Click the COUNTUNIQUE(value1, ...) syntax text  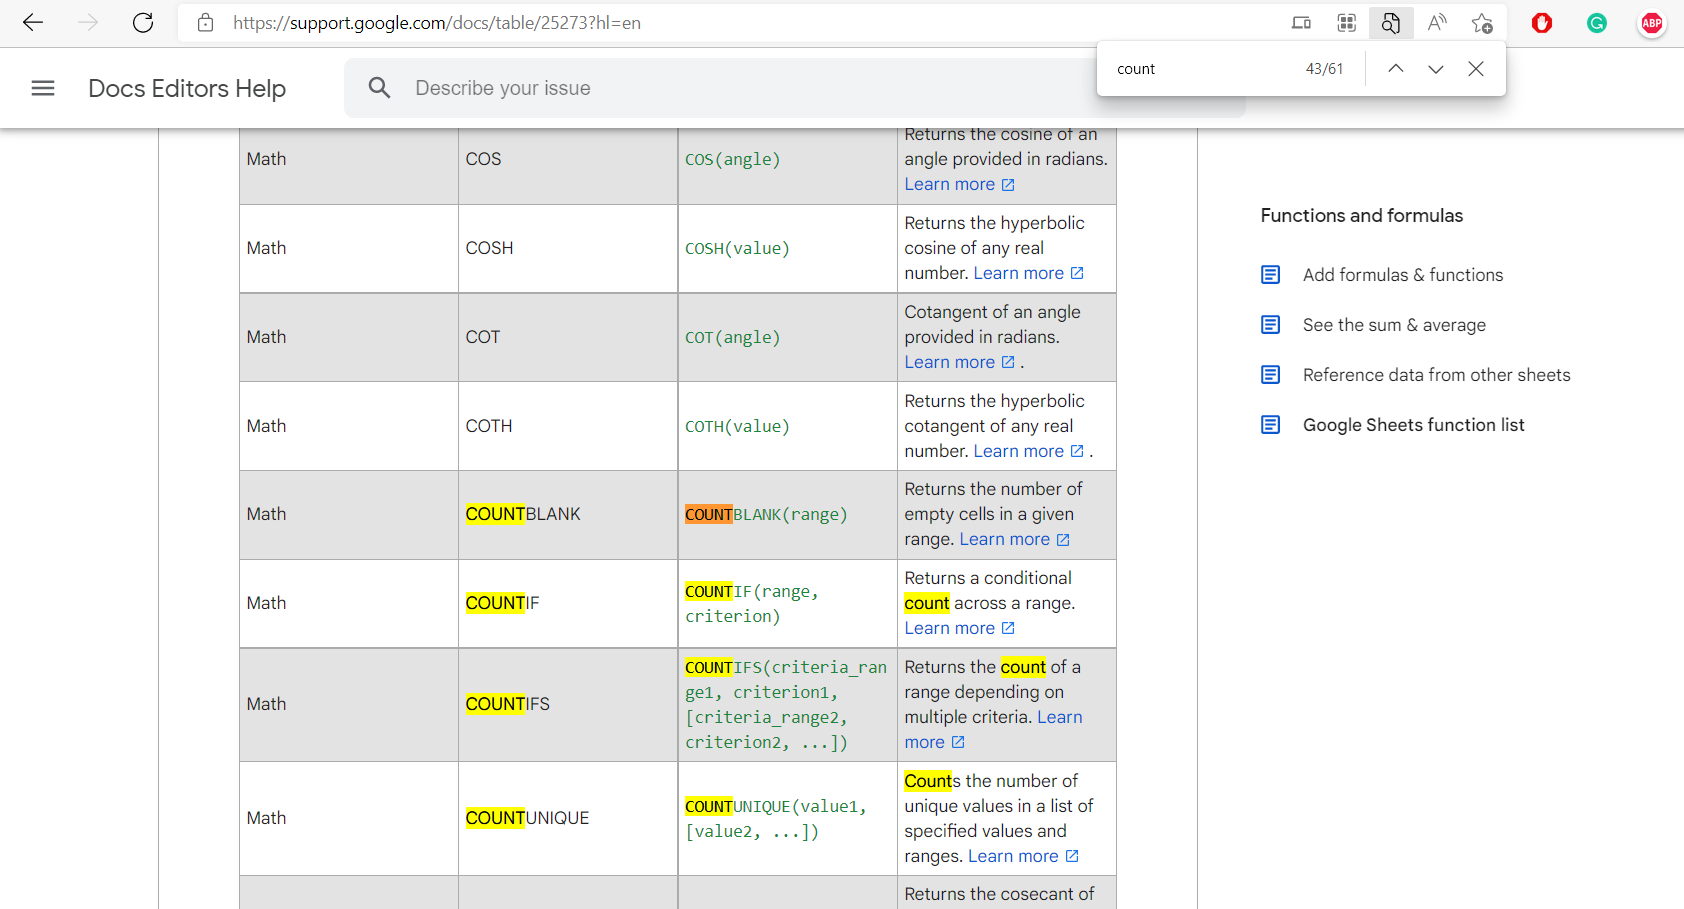776,819
